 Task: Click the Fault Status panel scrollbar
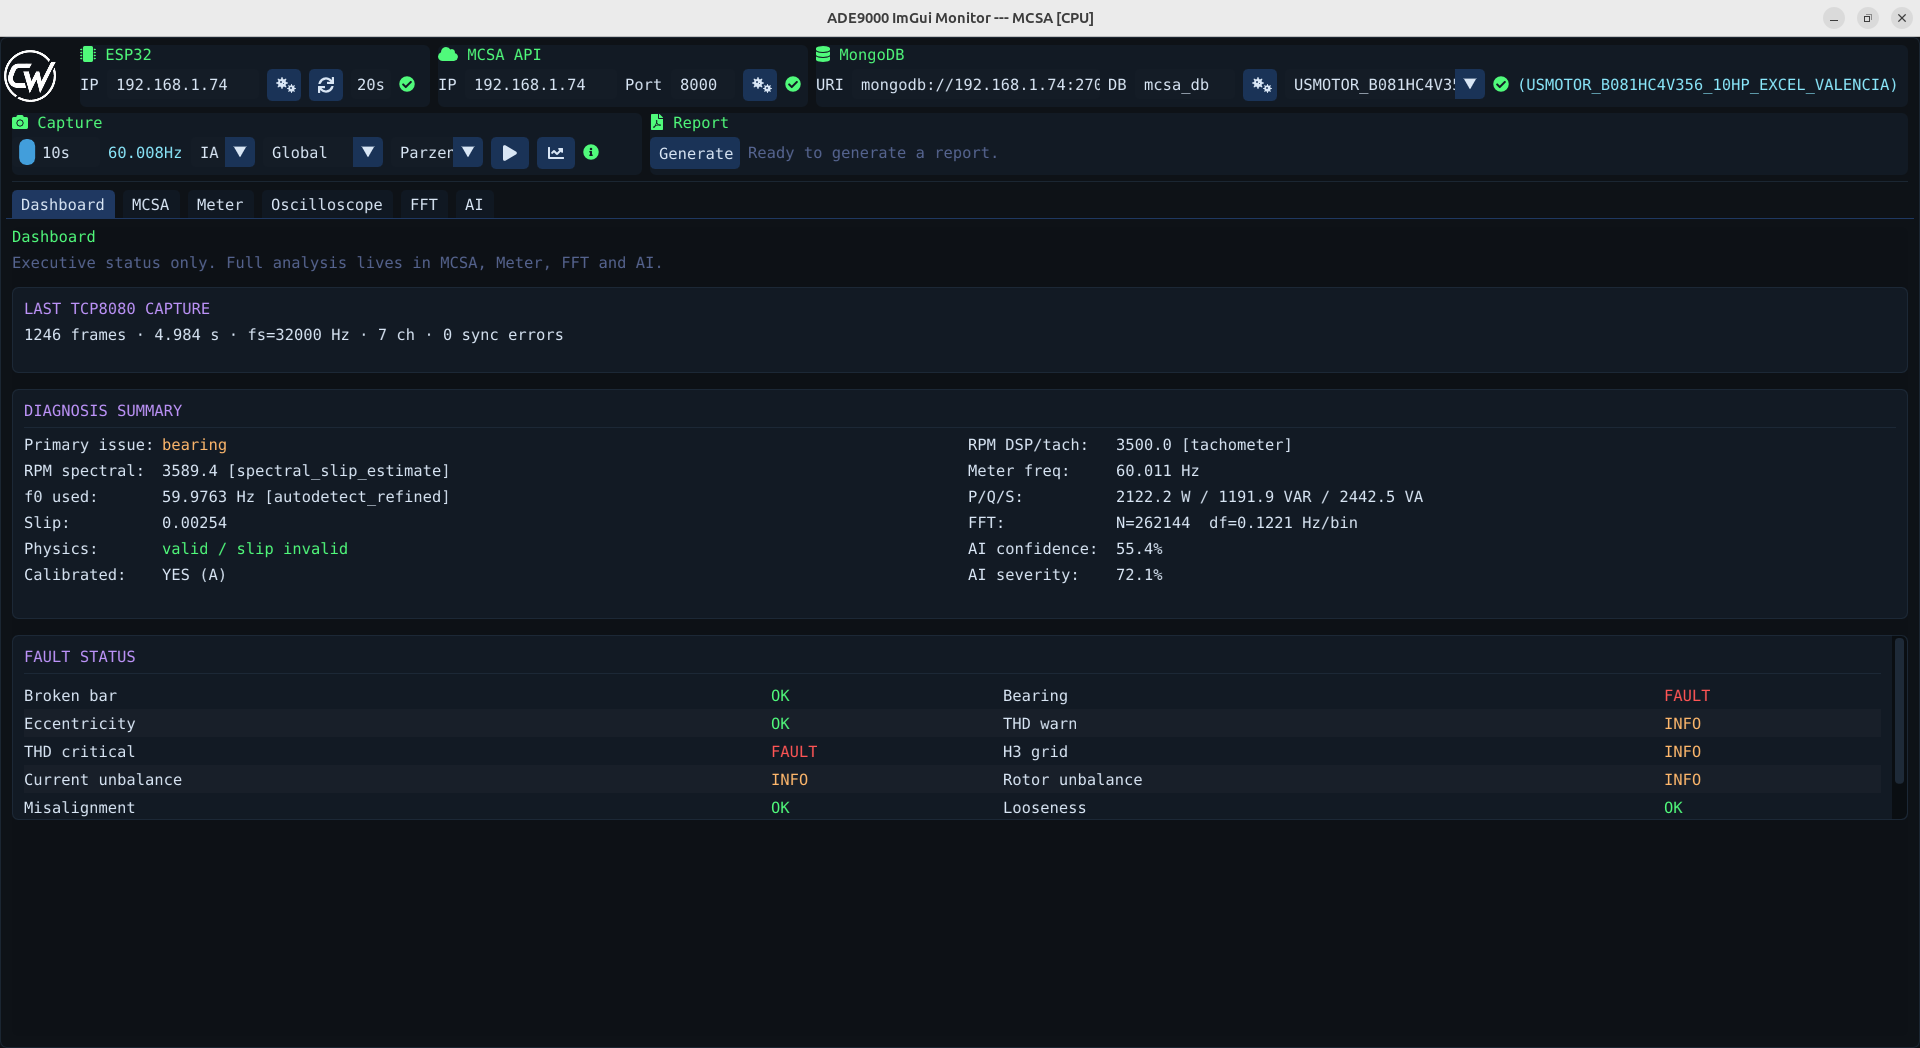point(1899,712)
